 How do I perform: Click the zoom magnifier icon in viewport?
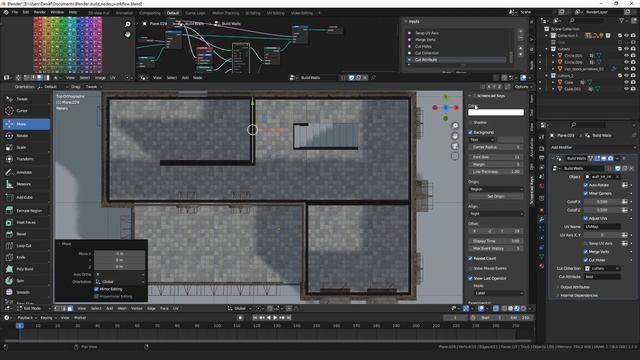click(x=455, y=126)
